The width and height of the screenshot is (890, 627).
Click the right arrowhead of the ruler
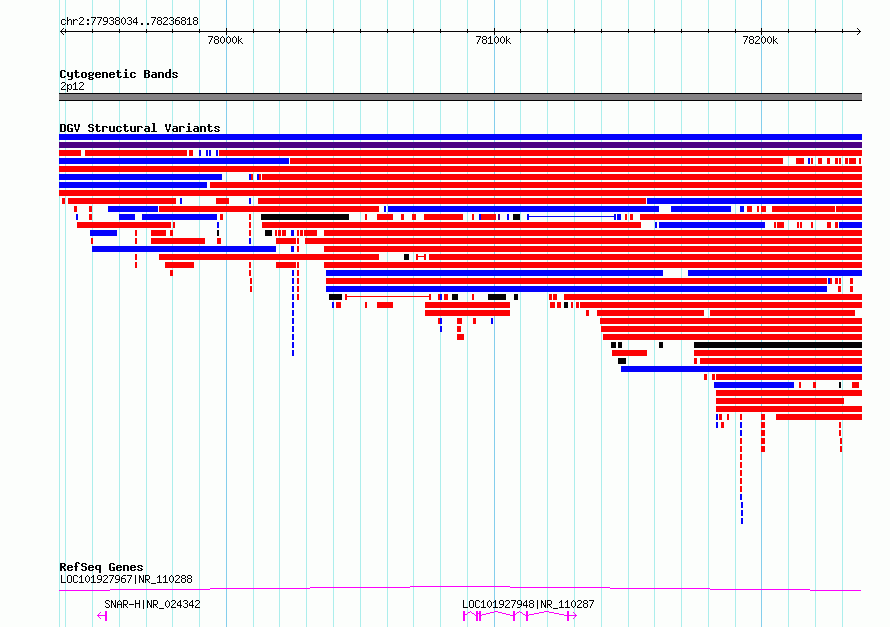click(x=858, y=32)
